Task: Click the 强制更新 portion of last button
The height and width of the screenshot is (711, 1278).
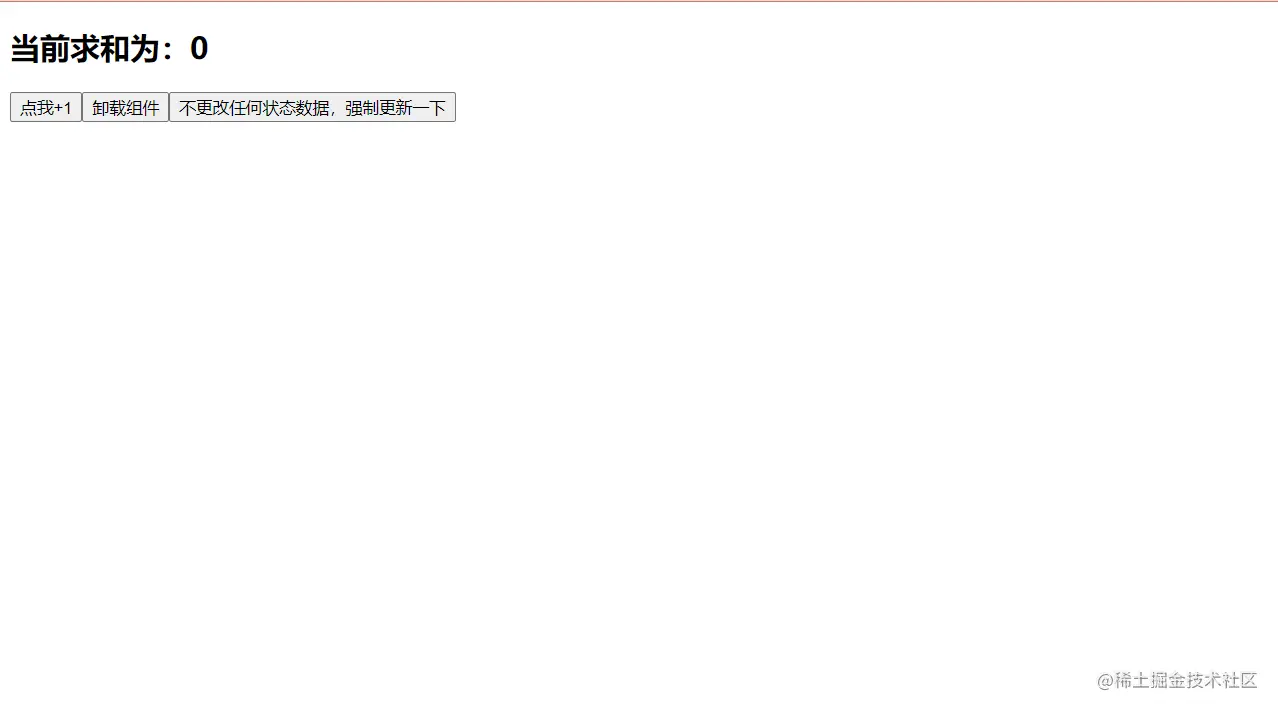Action: (378, 107)
